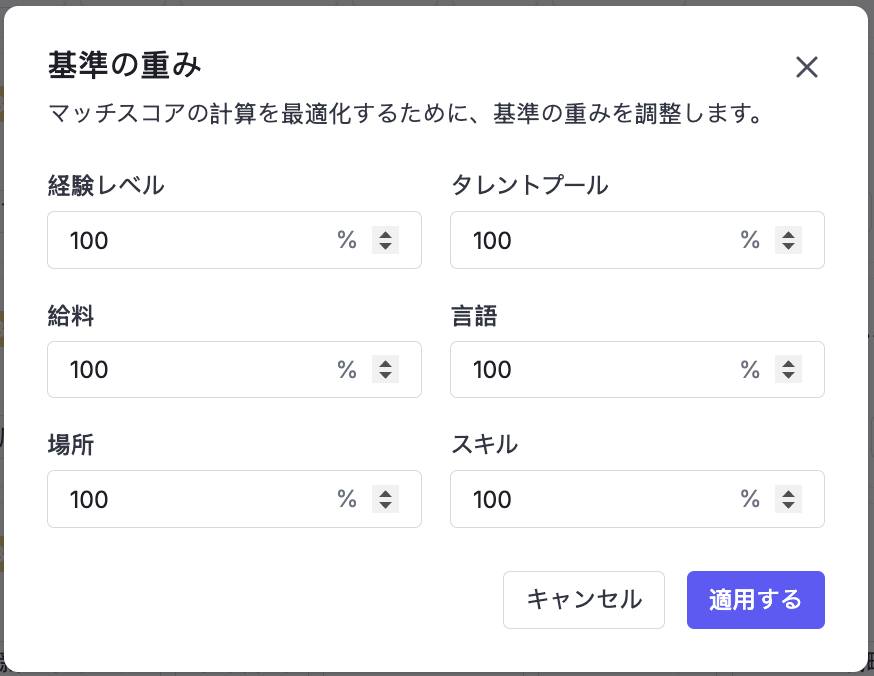This screenshot has width=874, height=676.
Task: Increase スキル weight with up arrow
Action: (788, 493)
